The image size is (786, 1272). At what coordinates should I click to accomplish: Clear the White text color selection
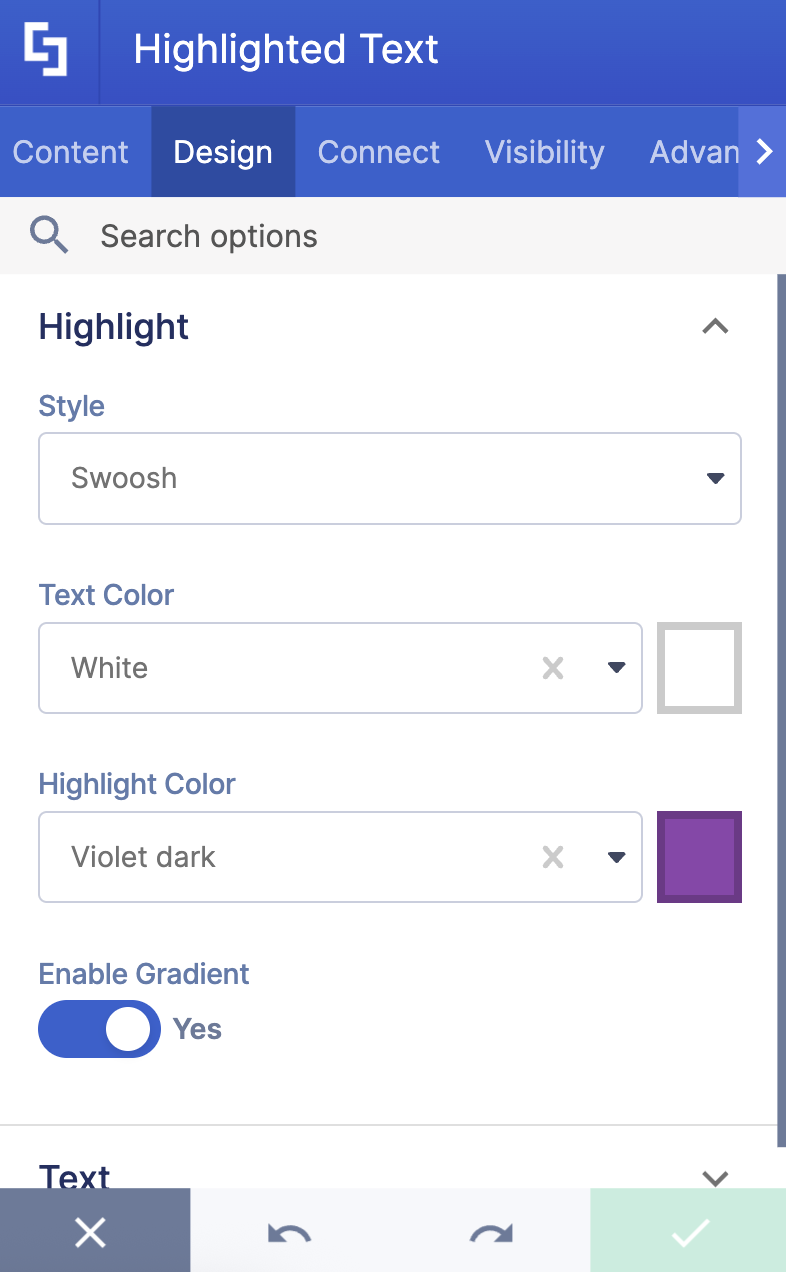553,668
